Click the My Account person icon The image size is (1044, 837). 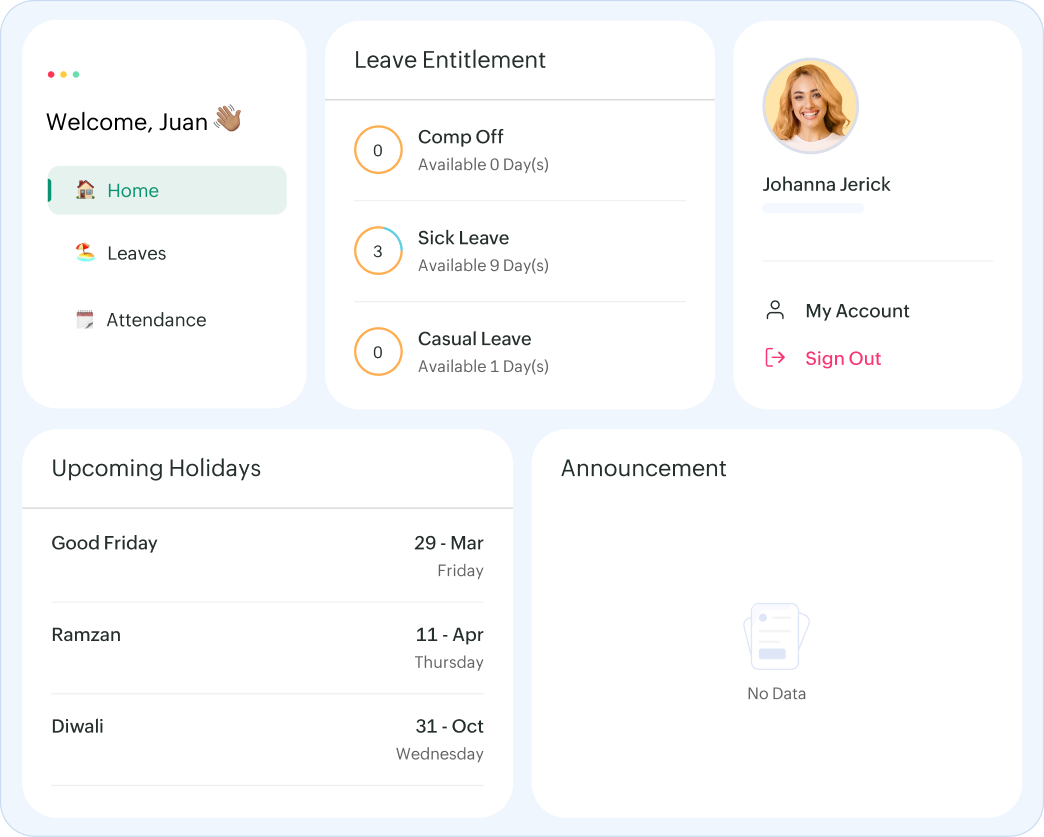tap(775, 311)
